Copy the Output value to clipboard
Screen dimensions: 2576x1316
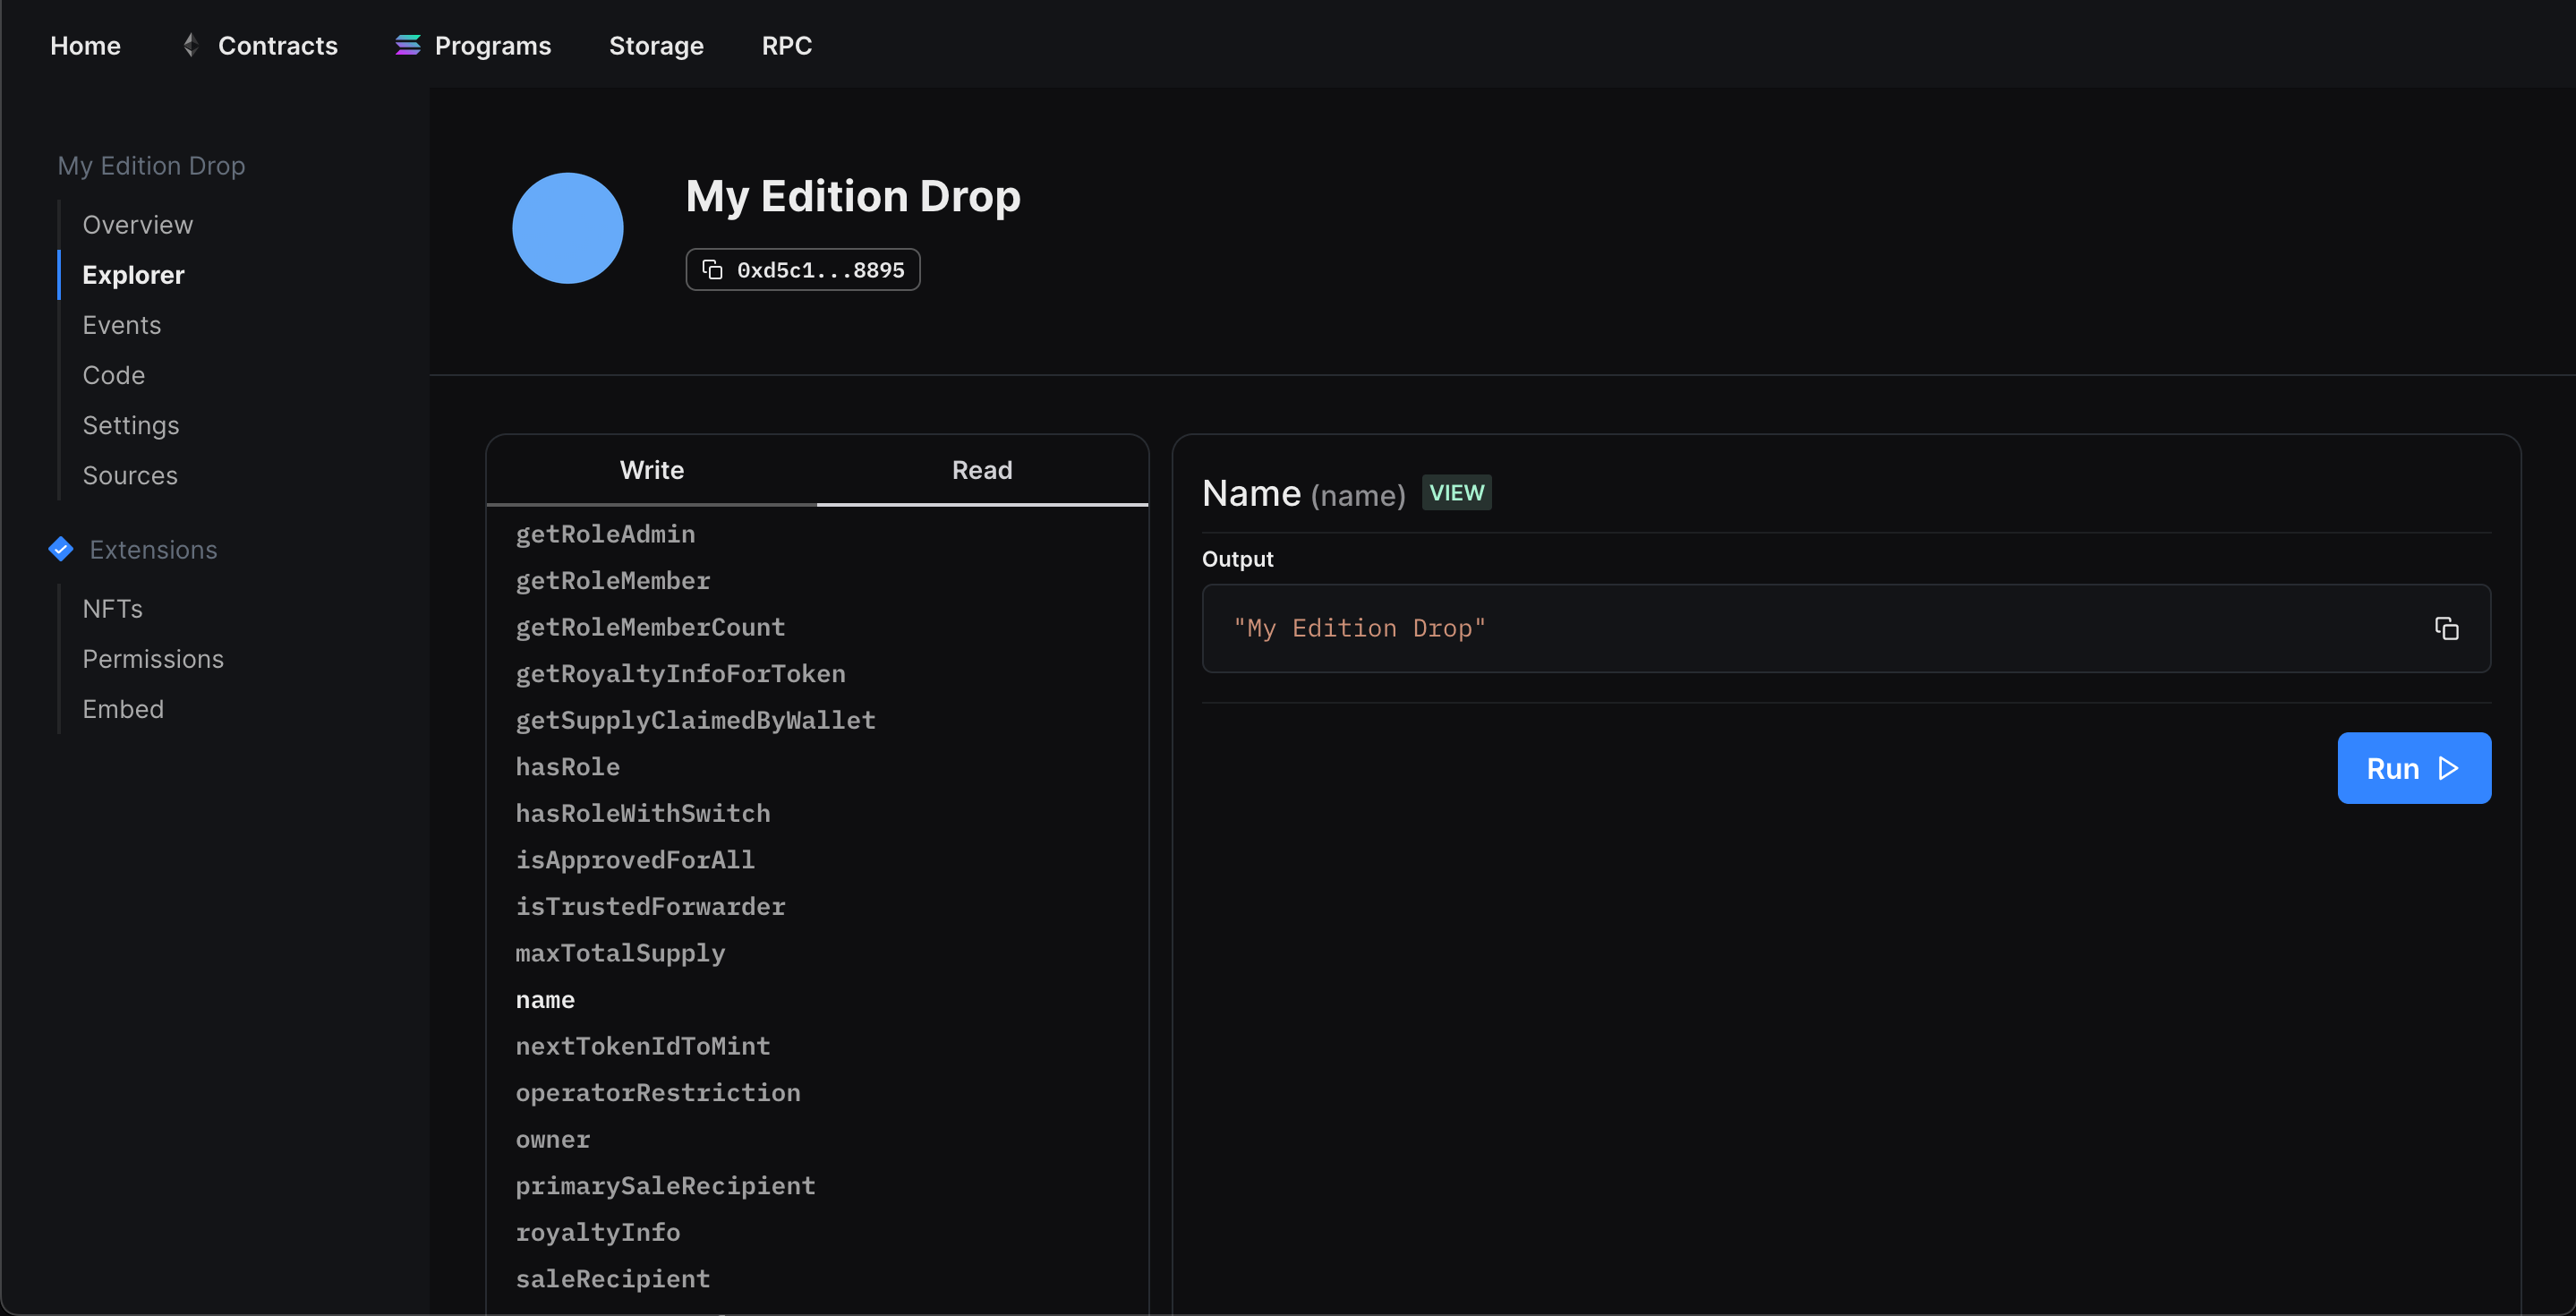[x=2446, y=628]
